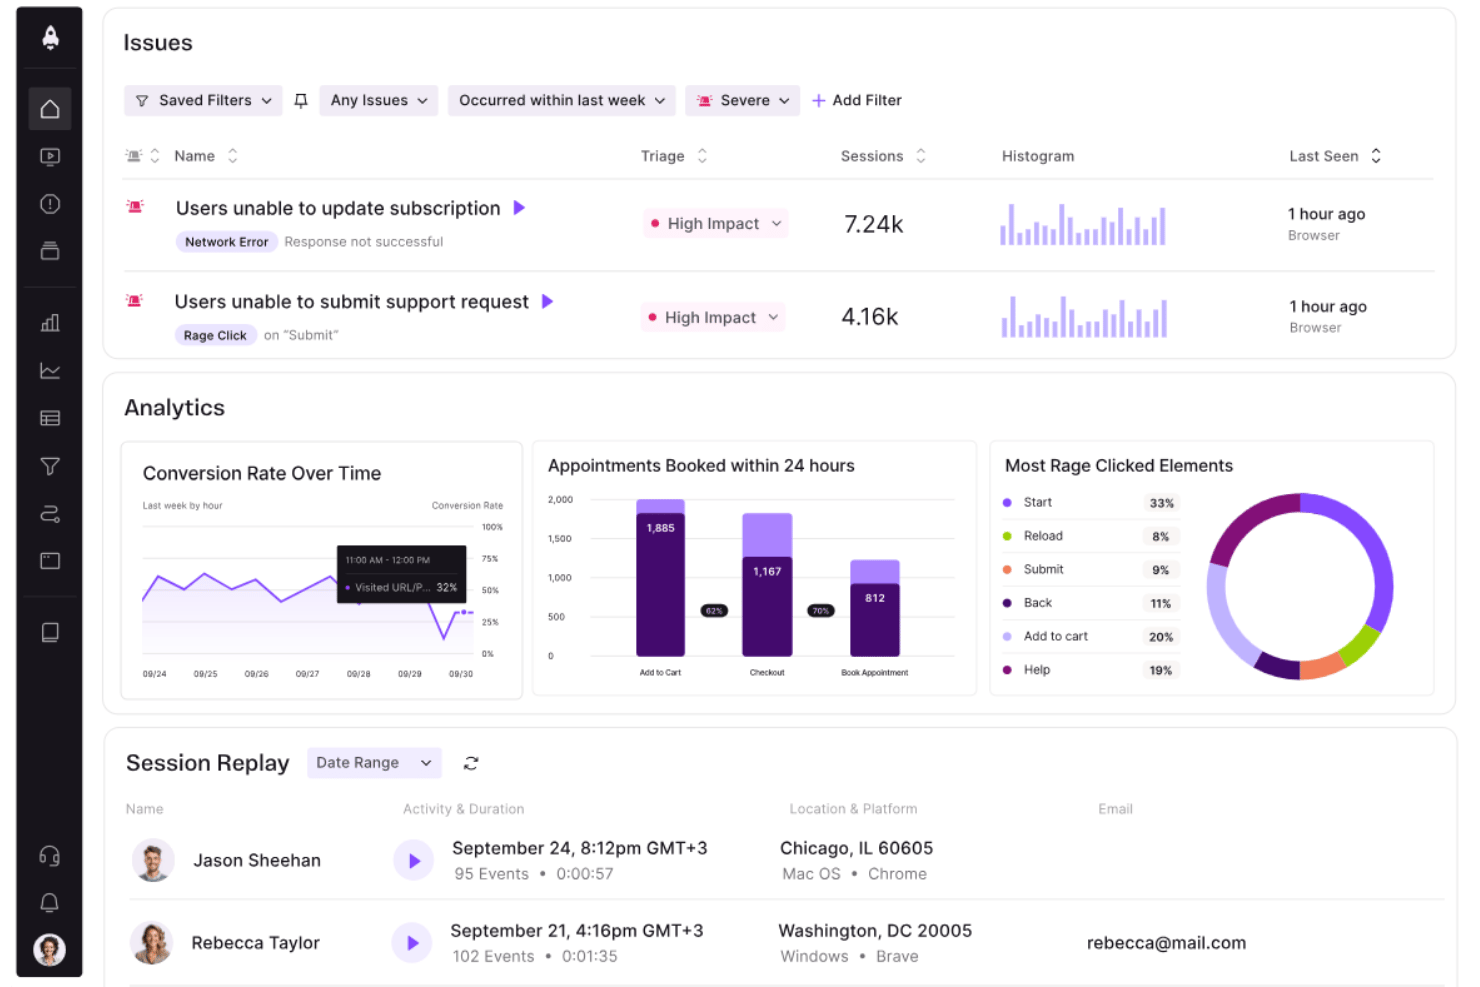Open the line graph icon in the sidebar
The height and width of the screenshot is (987, 1480).
[50, 371]
